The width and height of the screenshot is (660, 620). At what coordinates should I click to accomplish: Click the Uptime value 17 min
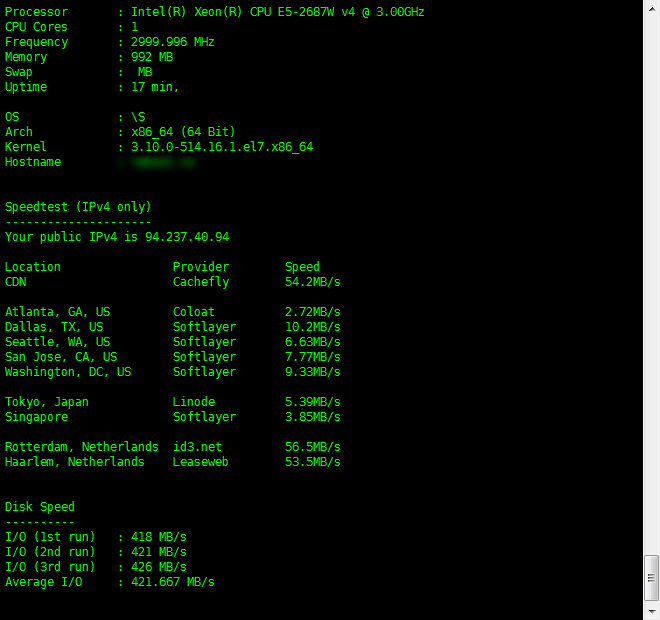(155, 87)
